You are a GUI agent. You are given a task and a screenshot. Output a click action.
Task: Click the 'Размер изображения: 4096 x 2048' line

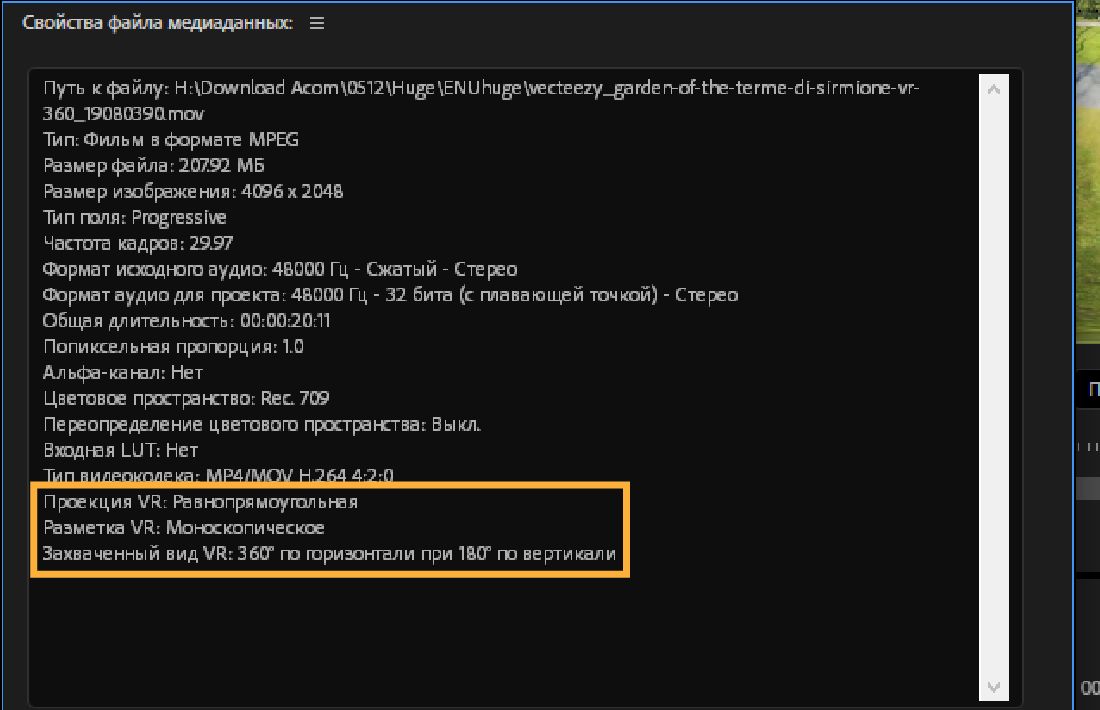coord(193,191)
